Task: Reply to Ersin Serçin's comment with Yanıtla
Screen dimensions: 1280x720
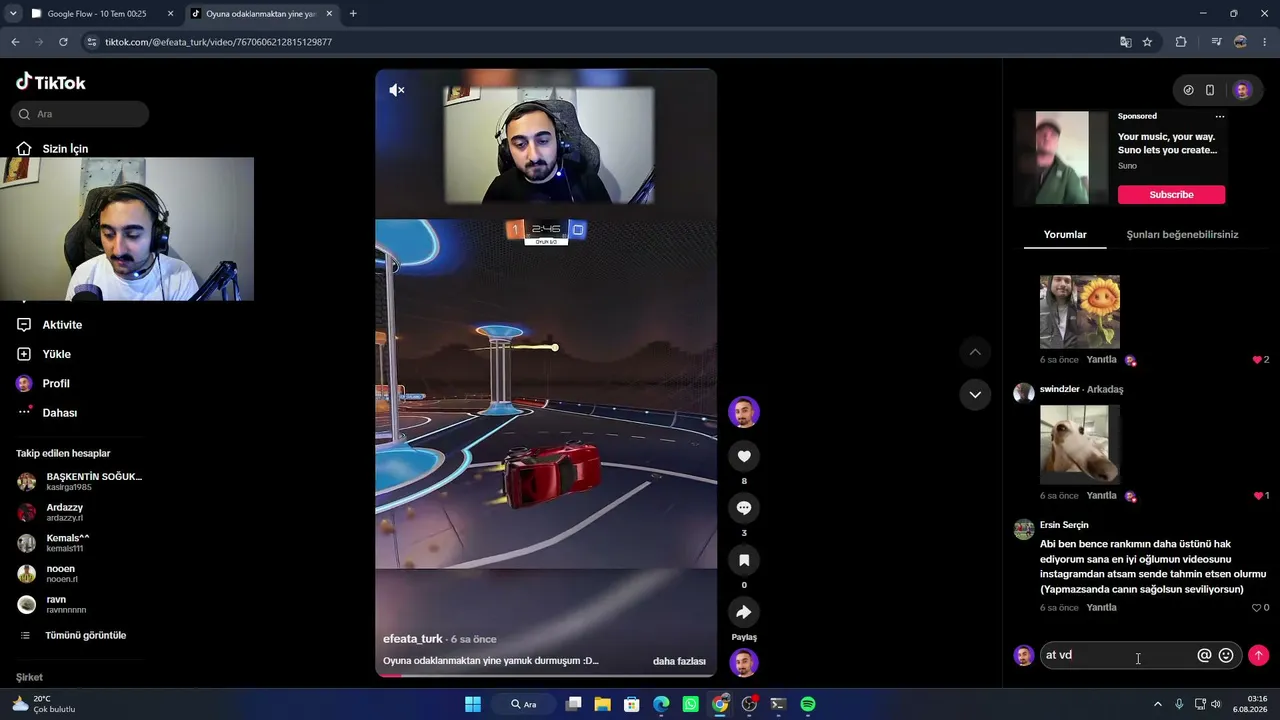Action: [x=1101, y=608]
